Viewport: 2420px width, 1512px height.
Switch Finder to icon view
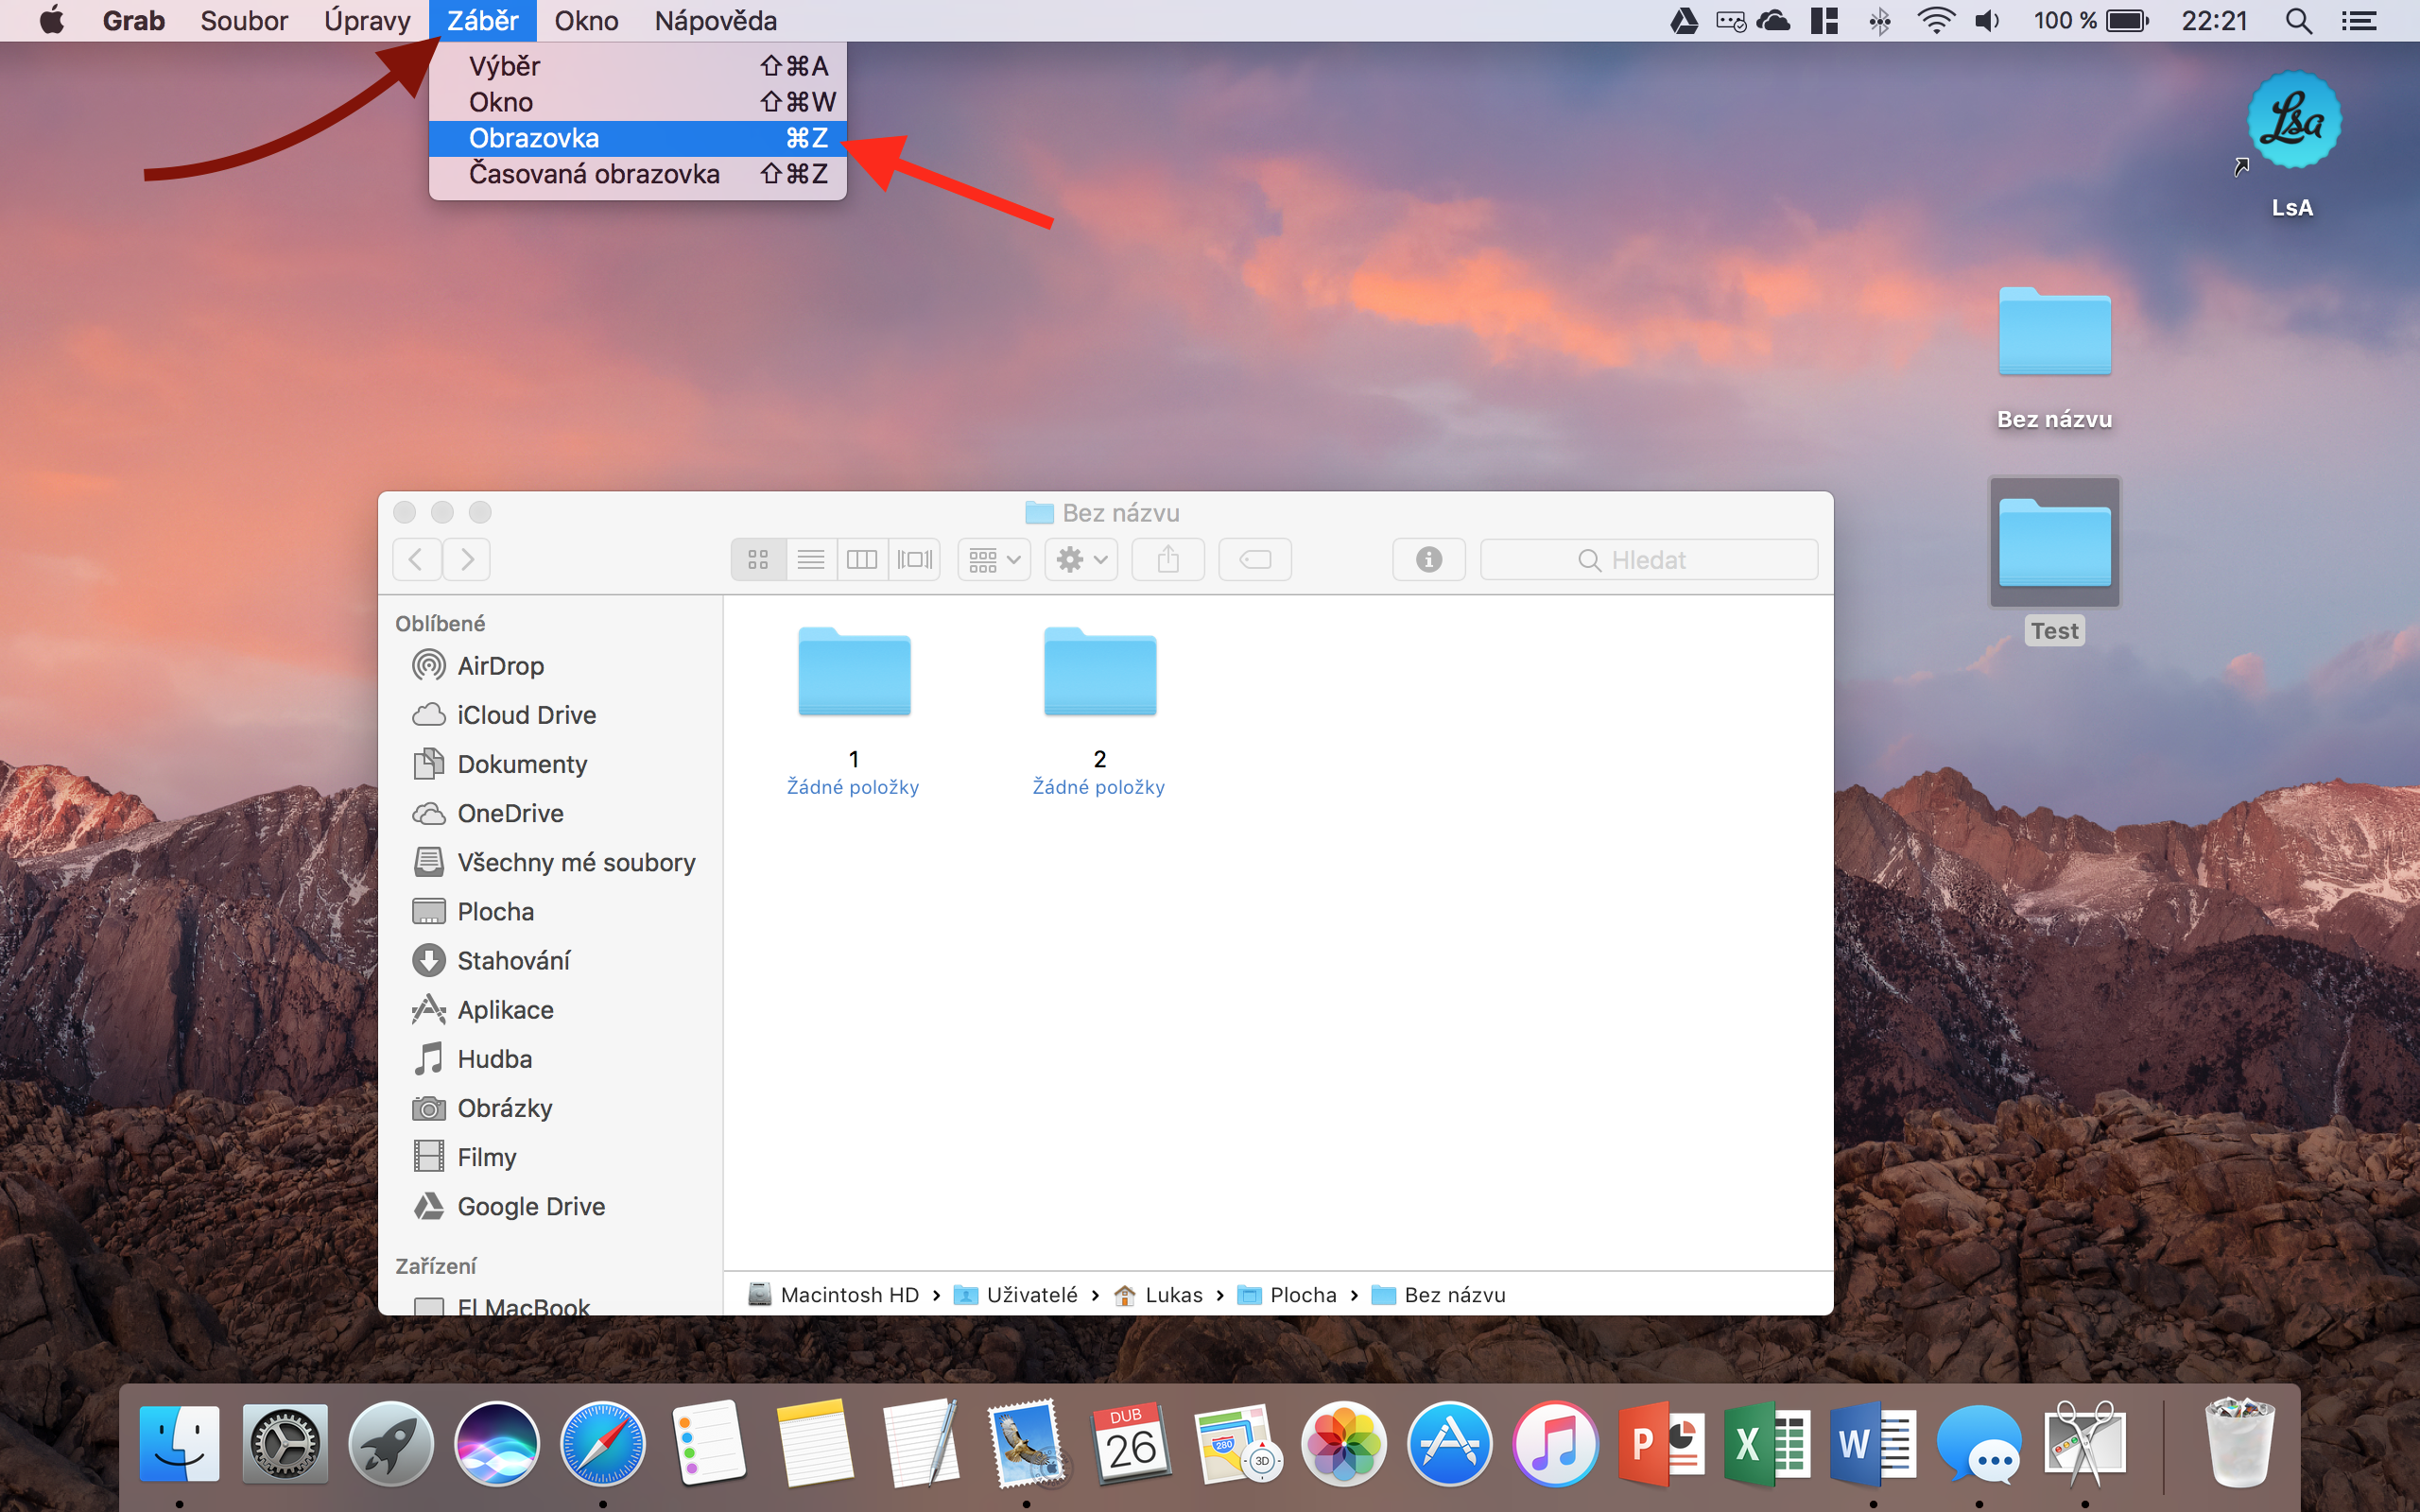click(758, 559)
